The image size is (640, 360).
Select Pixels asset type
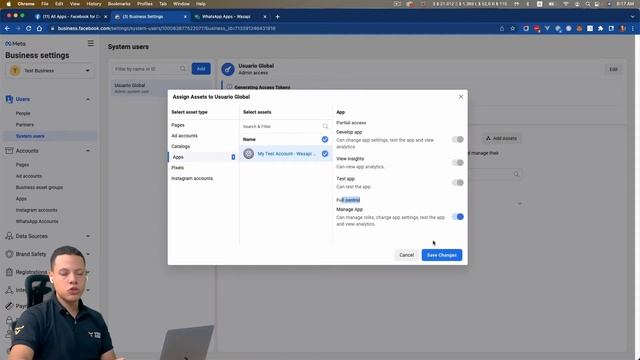click(178, 168)
